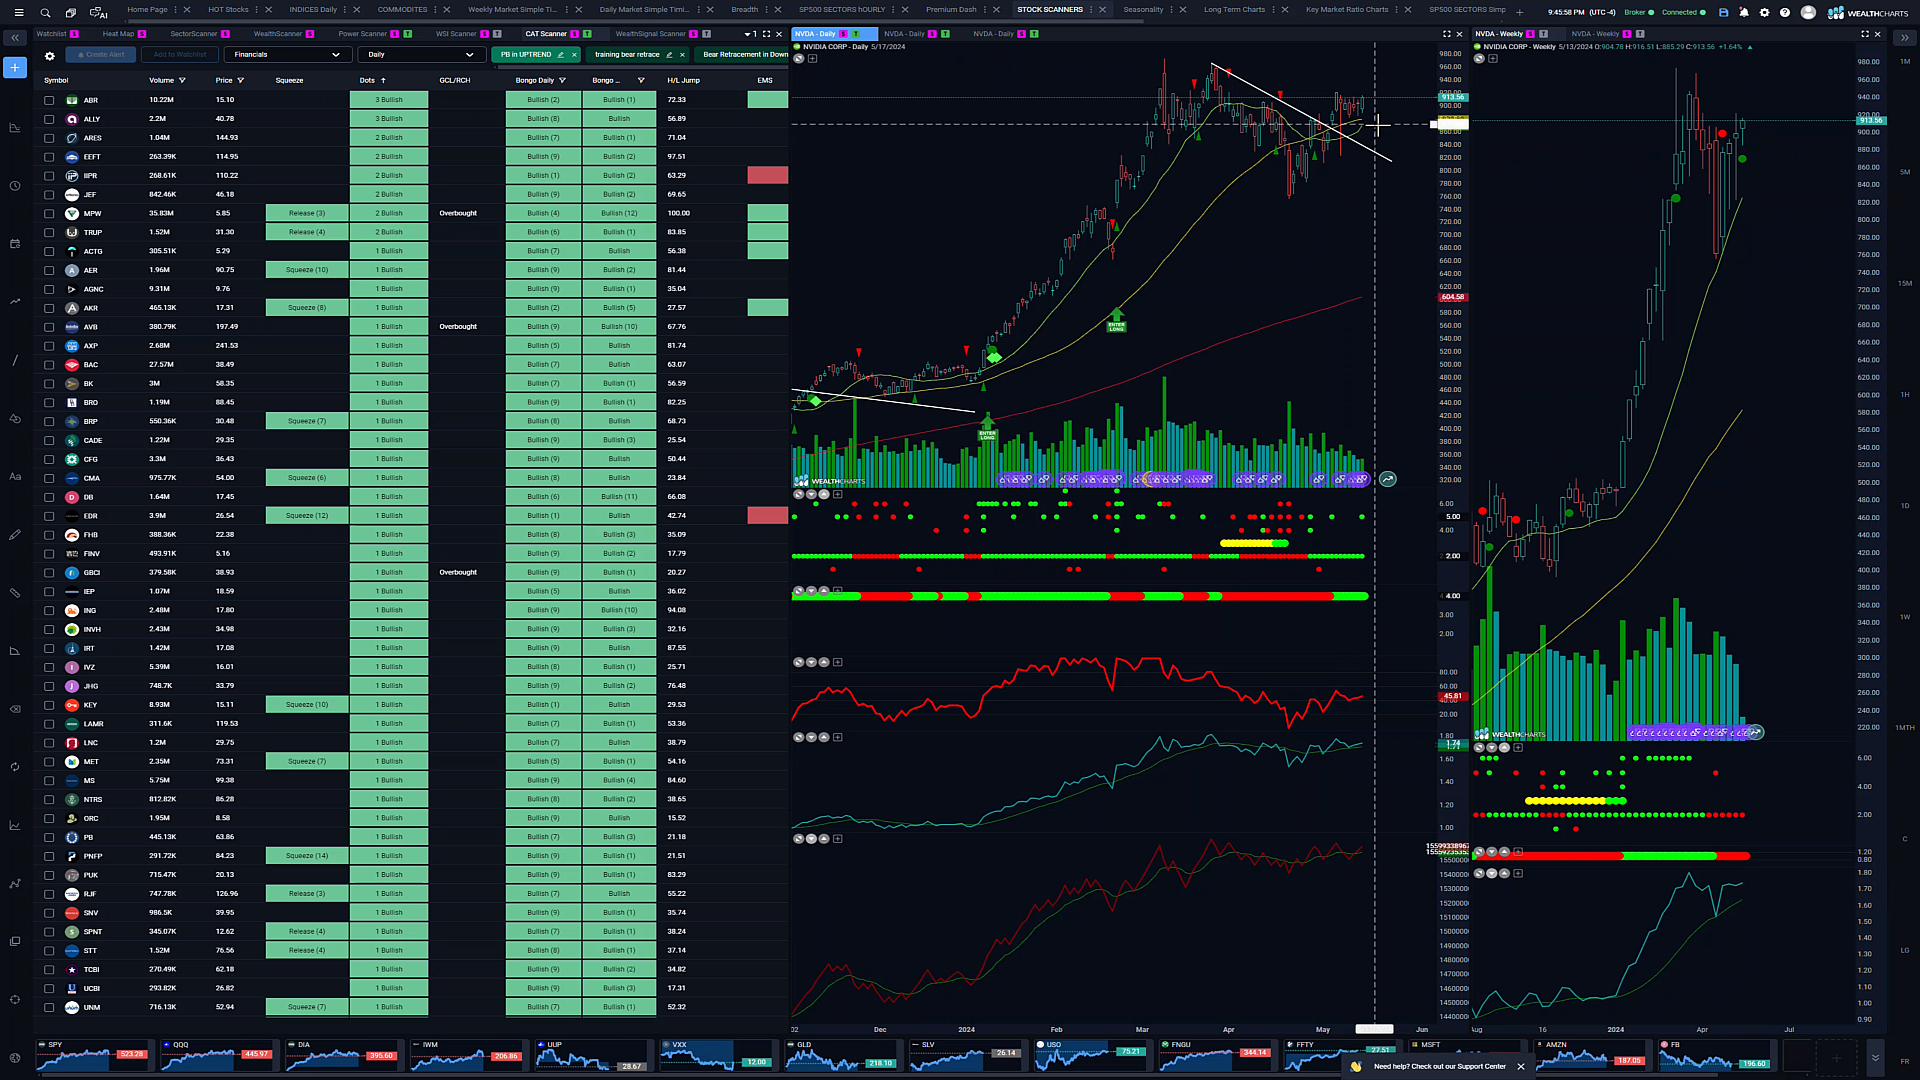This screenshot has width=1920, height=1080.
Task: Hide the NVDA Daily main indicator eye
Action: (x=799, y=59)
